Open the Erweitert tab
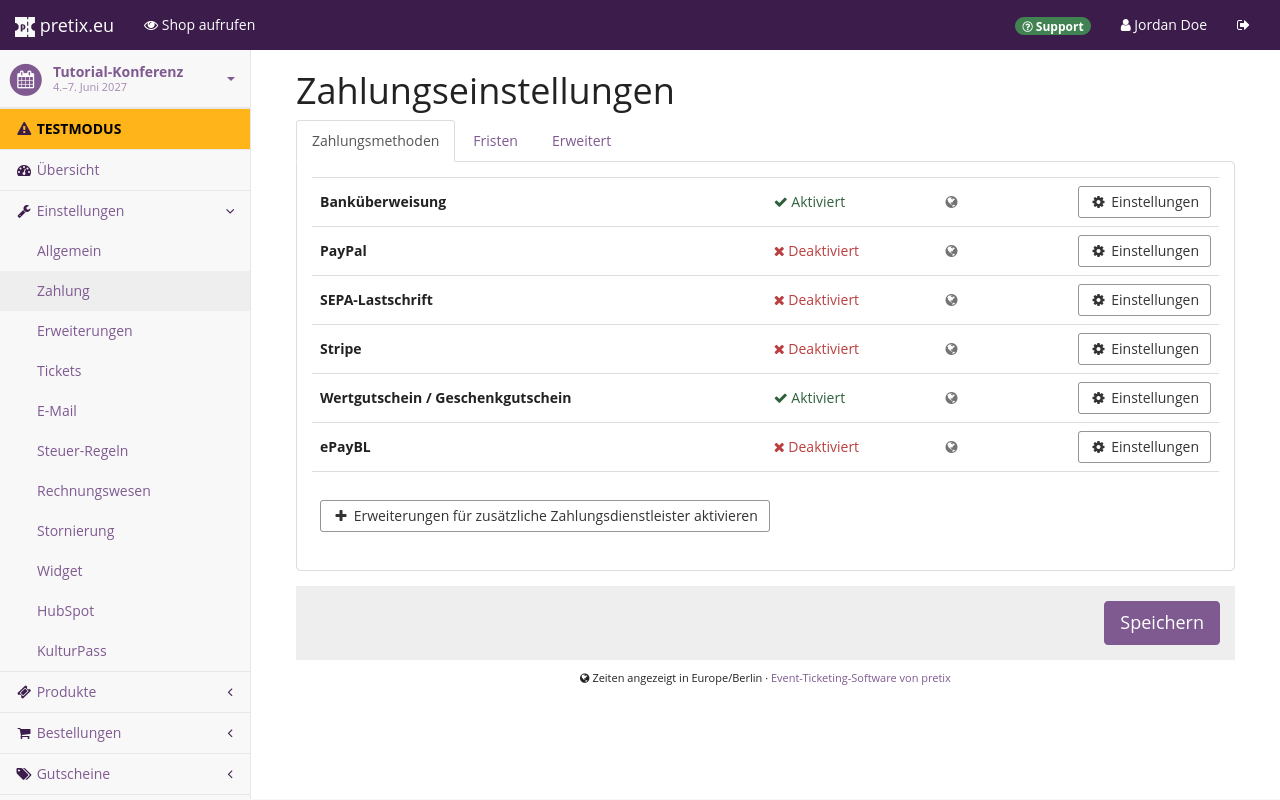Image resolution: width=1280 pixels, height=800 pixels. 581,140
